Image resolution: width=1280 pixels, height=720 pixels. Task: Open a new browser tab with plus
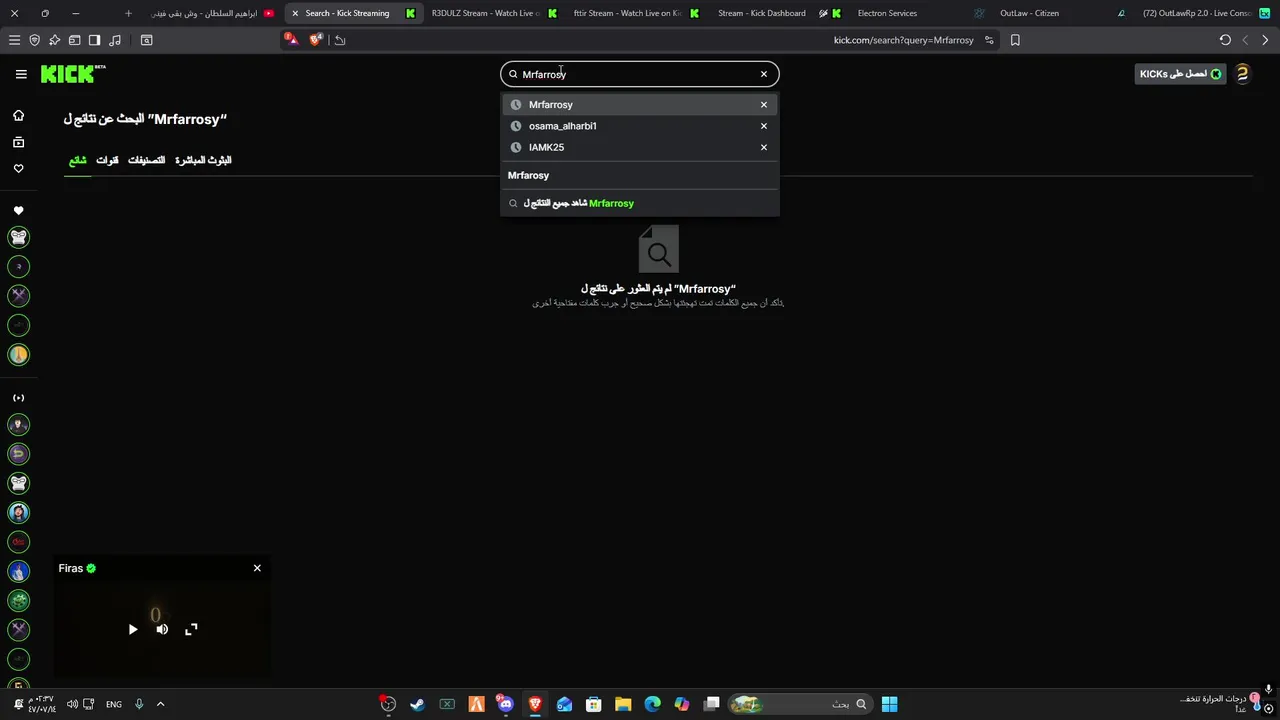tap(128, 13)
